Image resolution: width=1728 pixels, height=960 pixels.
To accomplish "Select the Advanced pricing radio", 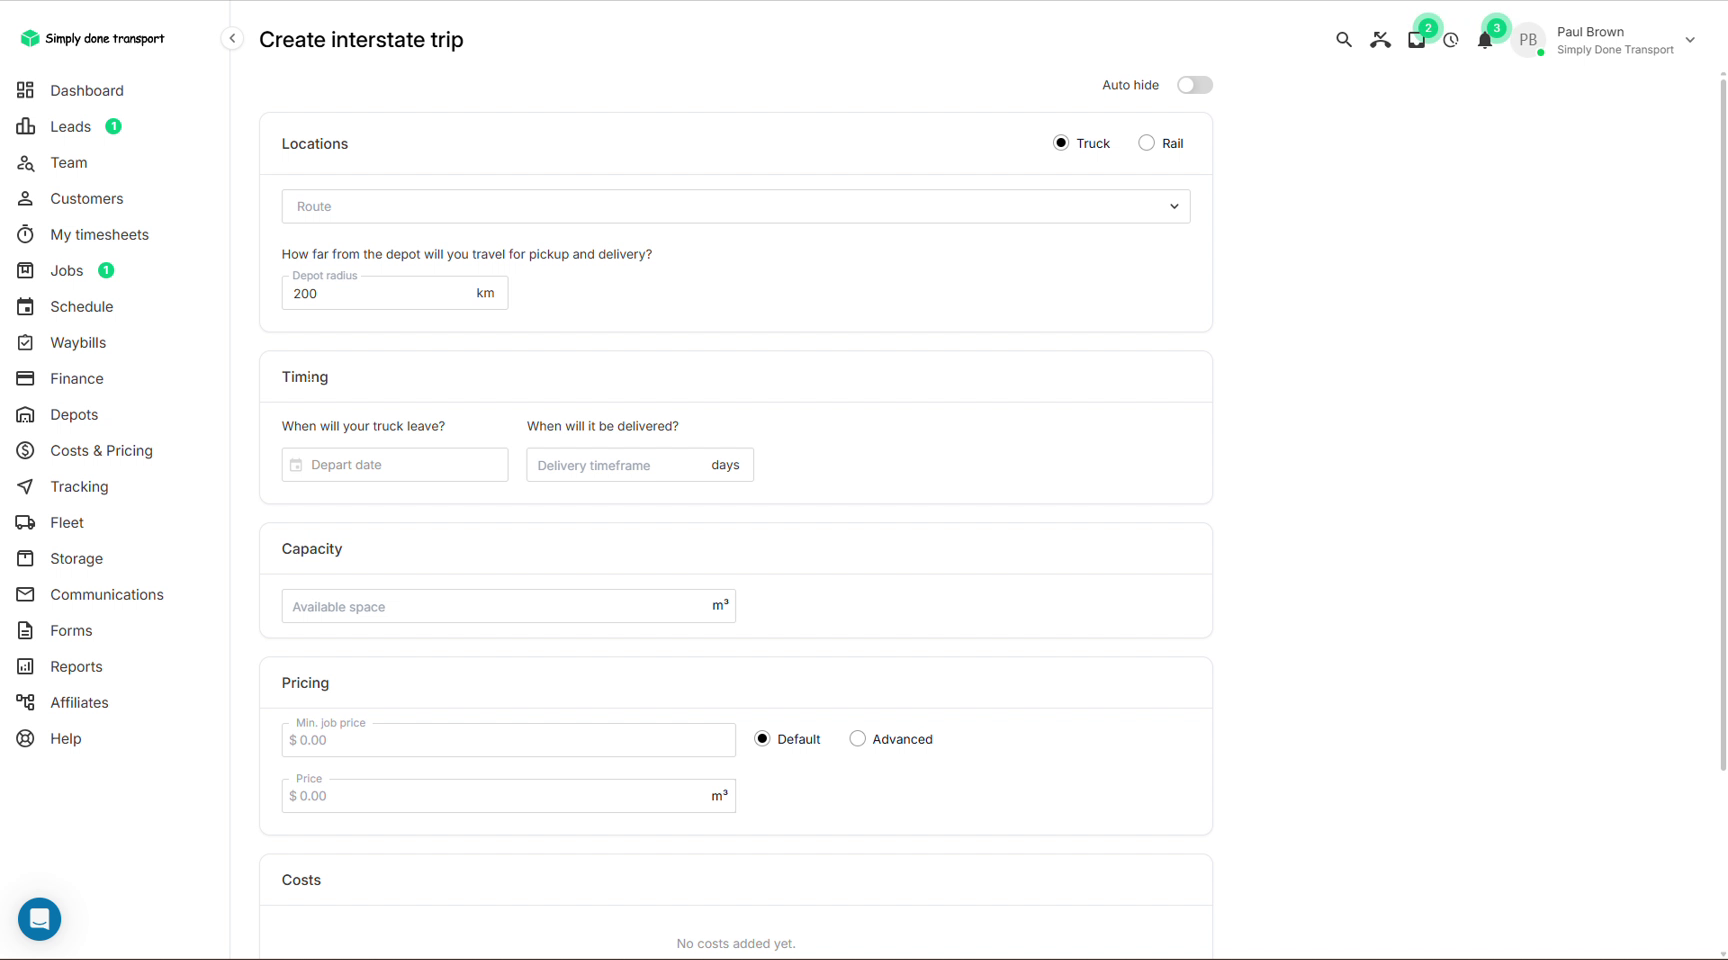I will point(857,739).
